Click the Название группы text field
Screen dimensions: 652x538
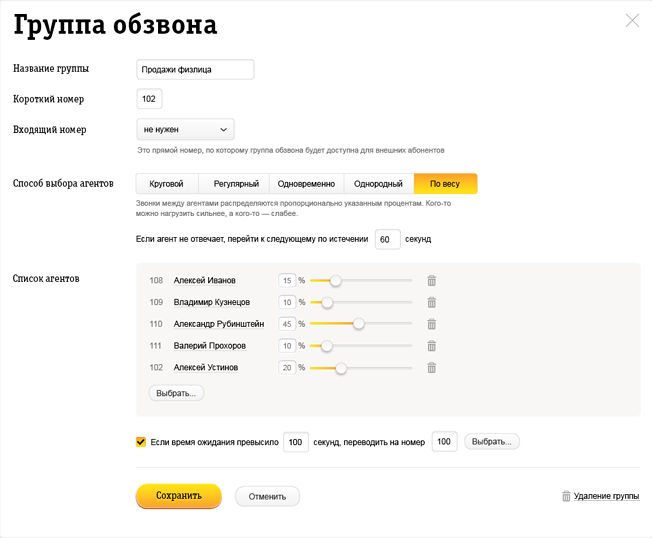click(x=195, y=69)
